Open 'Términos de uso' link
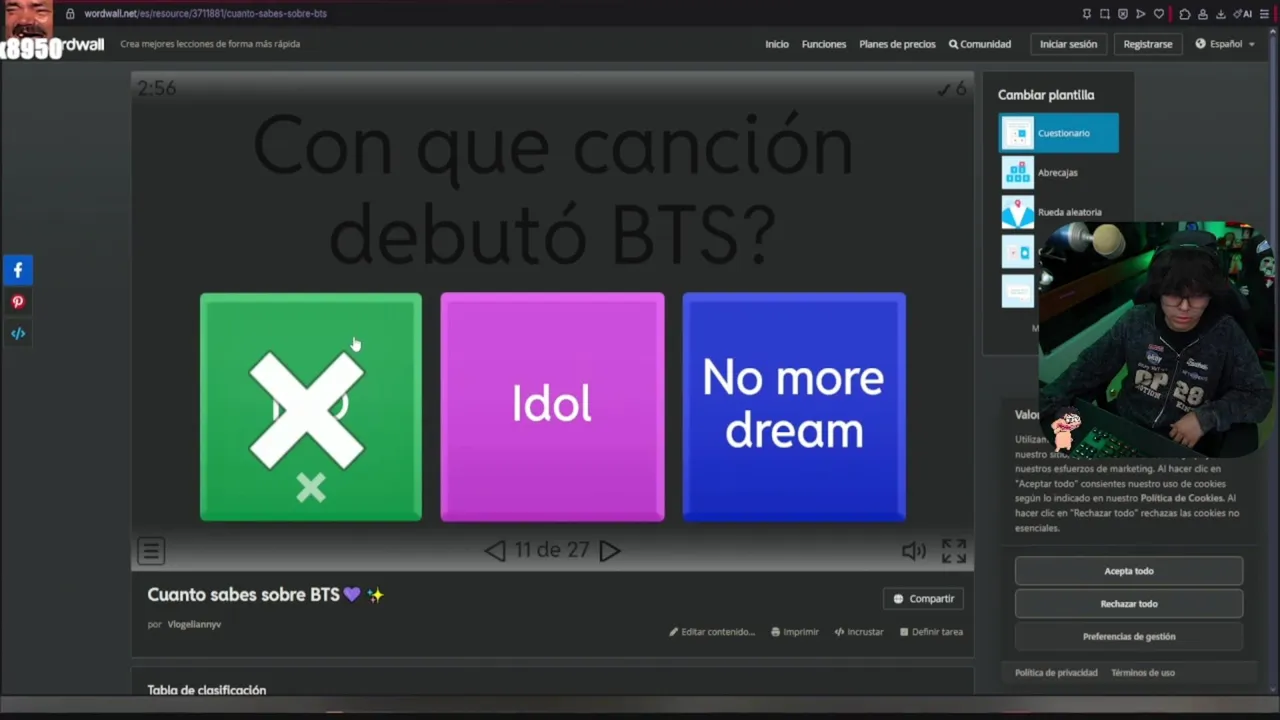The width and height of the screenshot is (1280, 720). [x=1143, y=673]
